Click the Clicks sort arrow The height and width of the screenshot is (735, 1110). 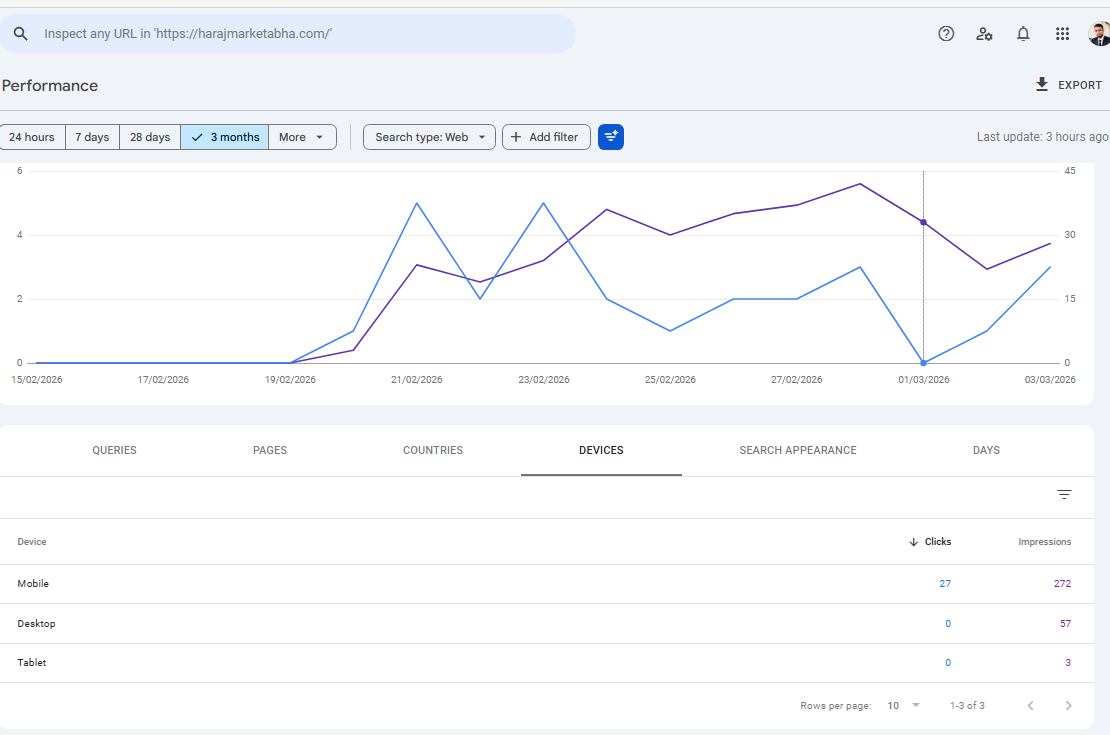[x=913, y=542]
